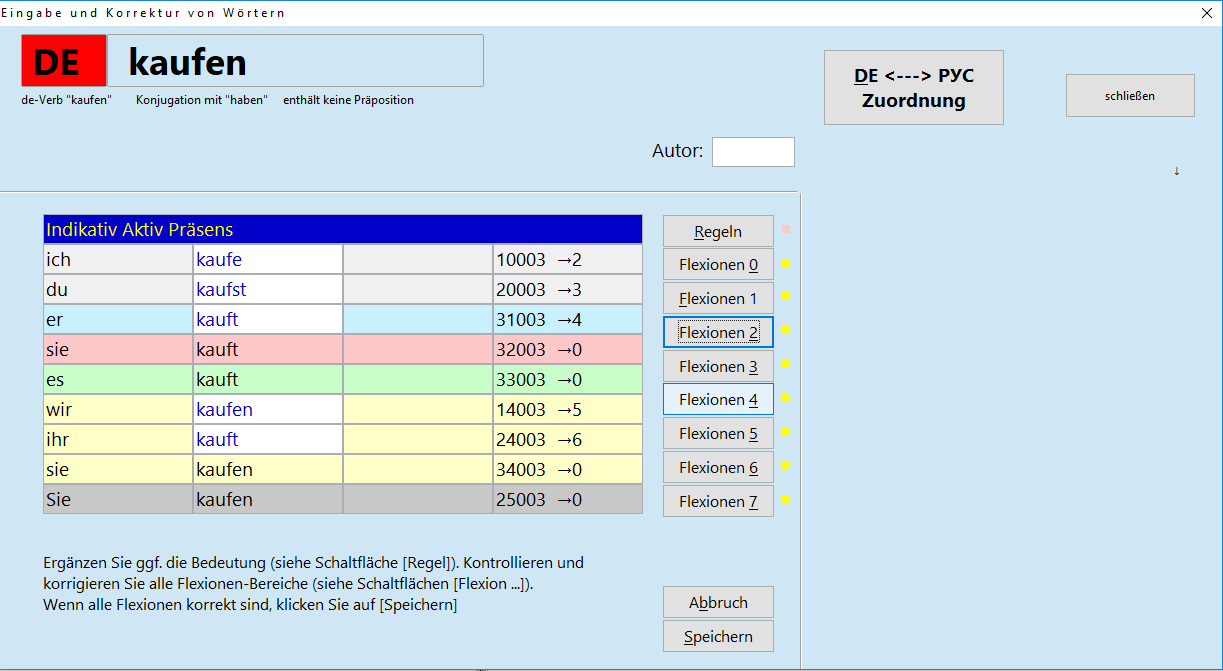Edit the 'kaufst' form for du
This screenshot has height=671, width=1223.
click(267, 290)
